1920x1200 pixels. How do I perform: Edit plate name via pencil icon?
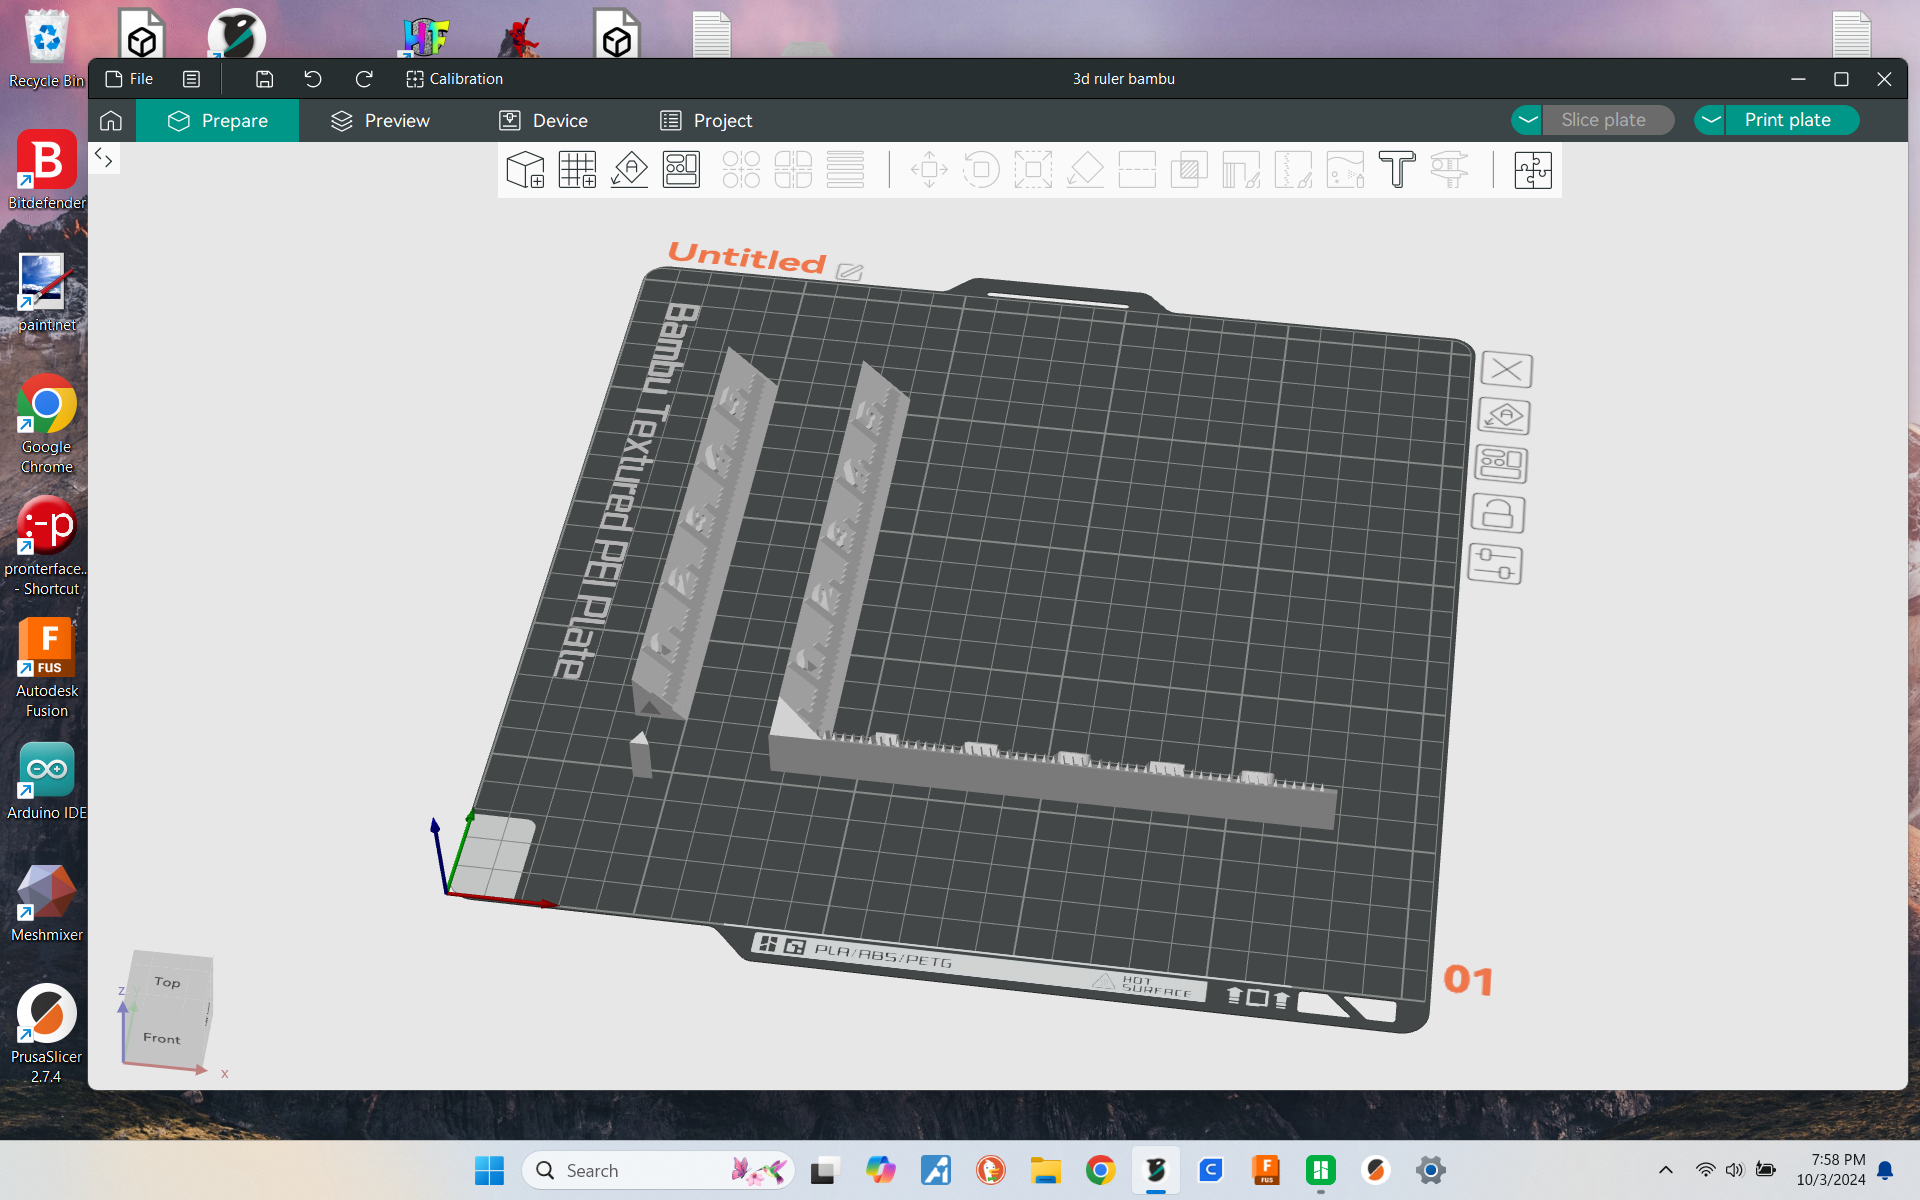[x=850, y=272]
